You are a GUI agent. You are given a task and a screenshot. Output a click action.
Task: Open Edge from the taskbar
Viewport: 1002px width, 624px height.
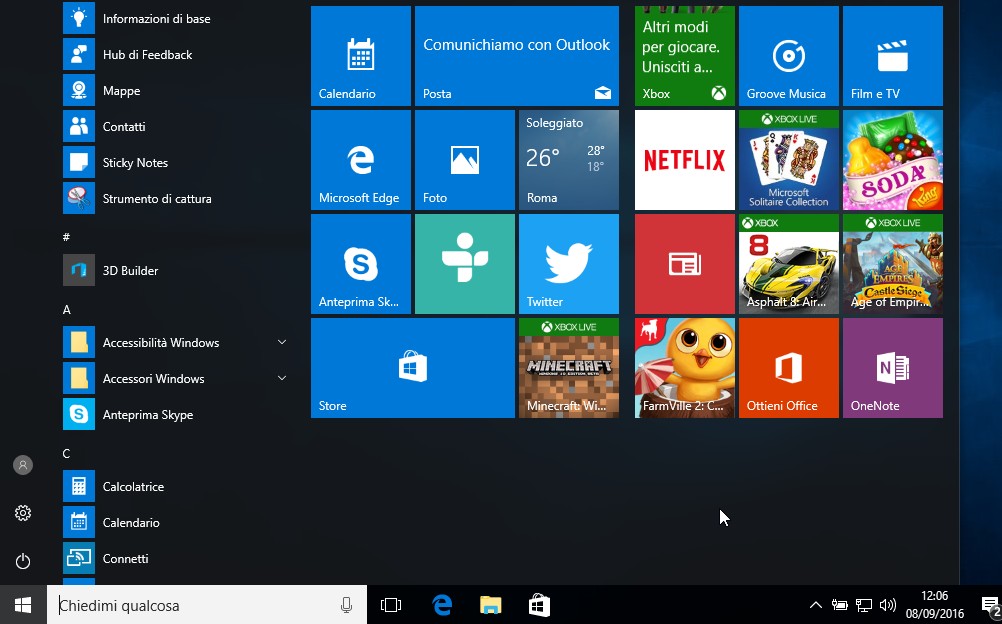tap(442, 605)
